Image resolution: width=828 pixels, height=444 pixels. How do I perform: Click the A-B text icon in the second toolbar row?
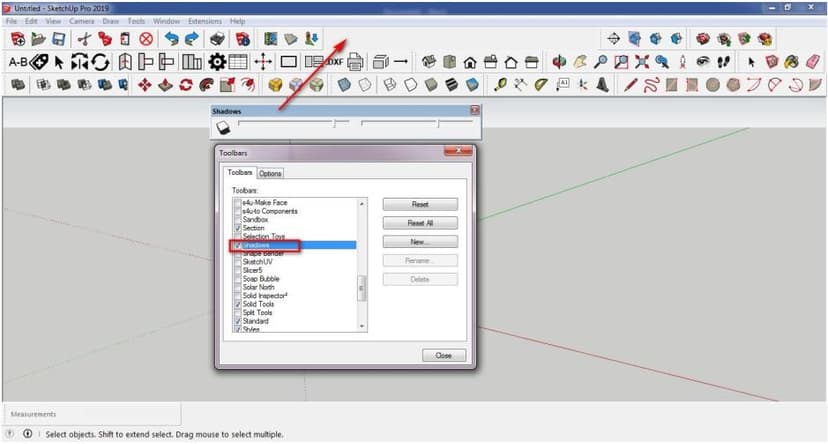(x=18, y=62)
